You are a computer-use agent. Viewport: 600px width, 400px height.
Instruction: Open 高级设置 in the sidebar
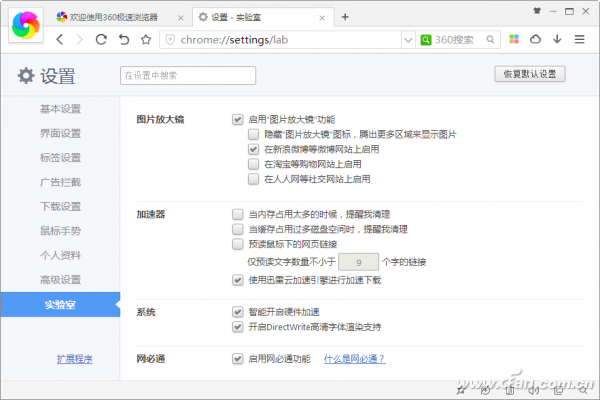[x=60, y=280]
